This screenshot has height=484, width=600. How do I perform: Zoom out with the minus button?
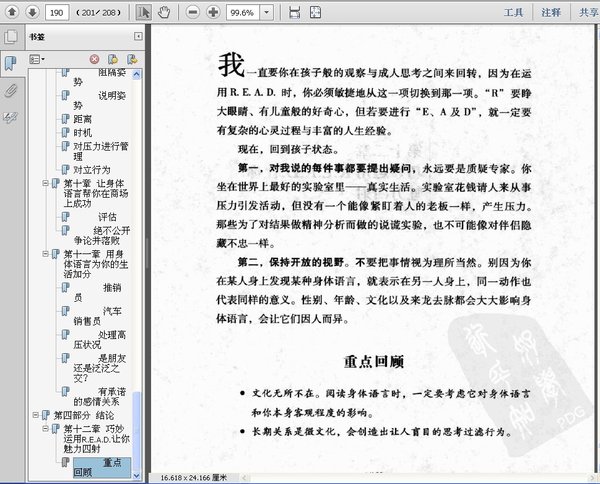[191, 12]
